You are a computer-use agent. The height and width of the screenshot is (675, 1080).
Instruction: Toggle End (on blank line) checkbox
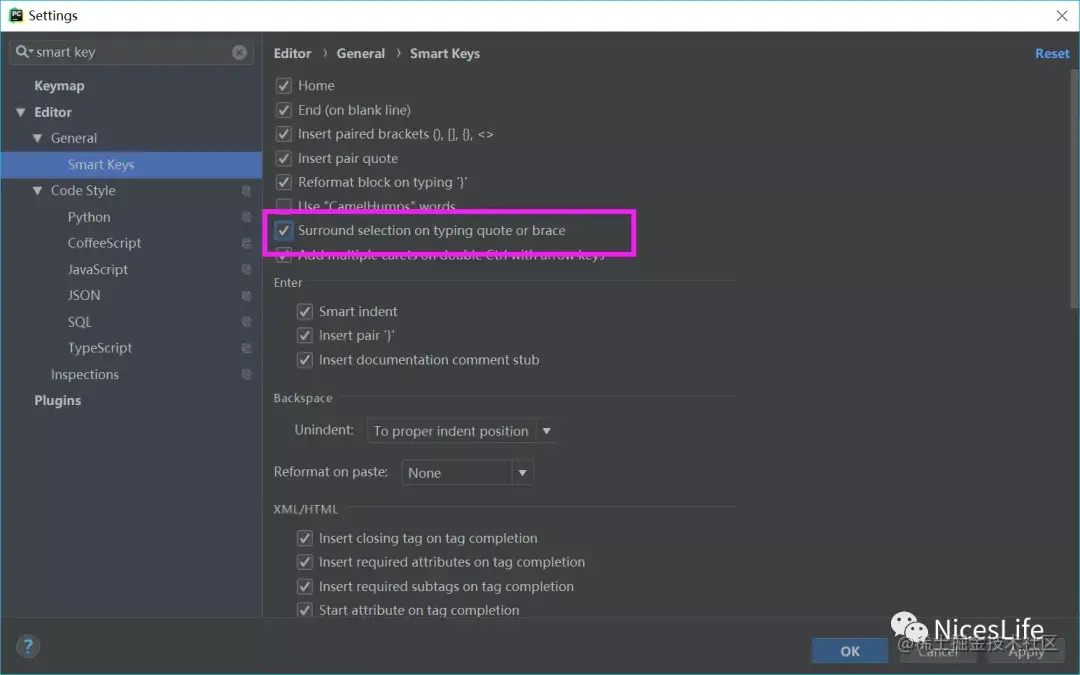[x=283, y=110]
